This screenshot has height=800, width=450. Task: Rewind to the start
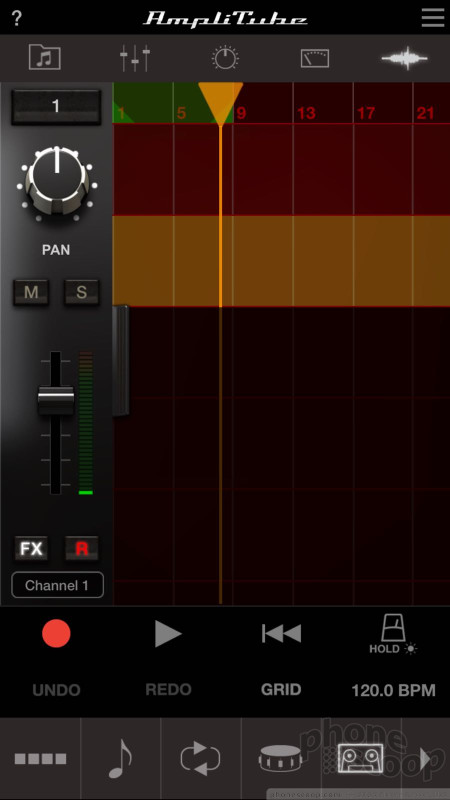pyautogui.click(x=281, y=634)
